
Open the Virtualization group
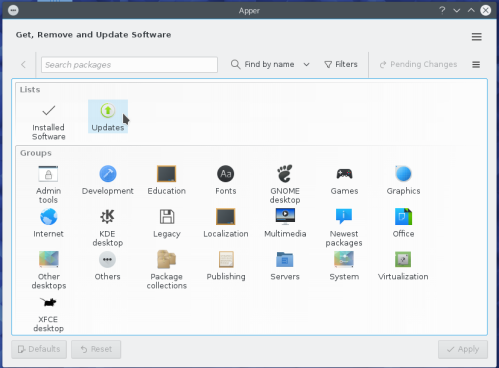coord(403,266)
